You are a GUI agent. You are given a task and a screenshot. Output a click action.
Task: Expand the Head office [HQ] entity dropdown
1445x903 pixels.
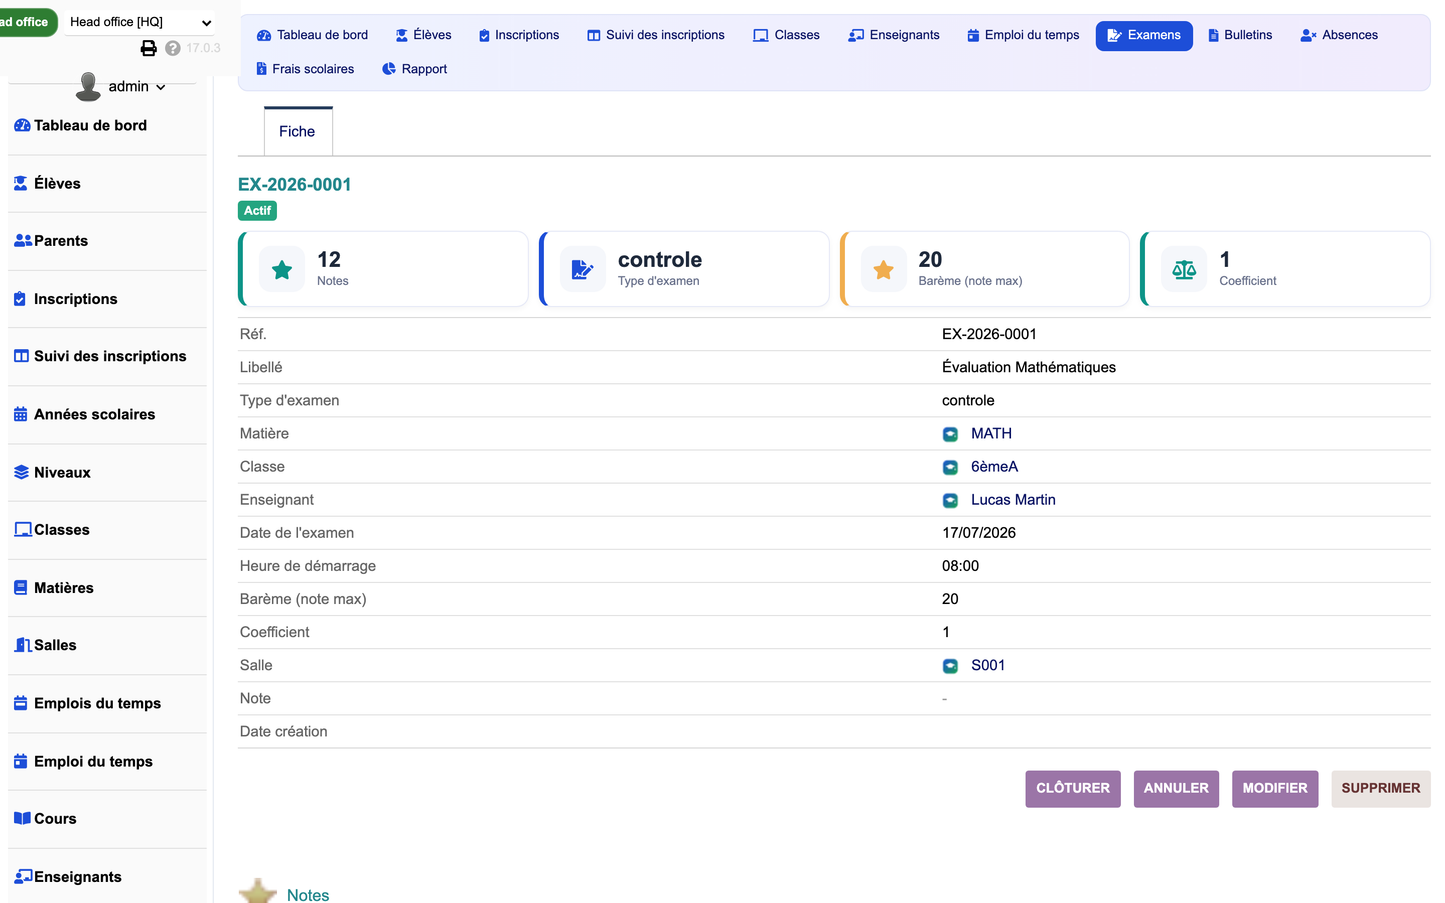tap(140, 22)
